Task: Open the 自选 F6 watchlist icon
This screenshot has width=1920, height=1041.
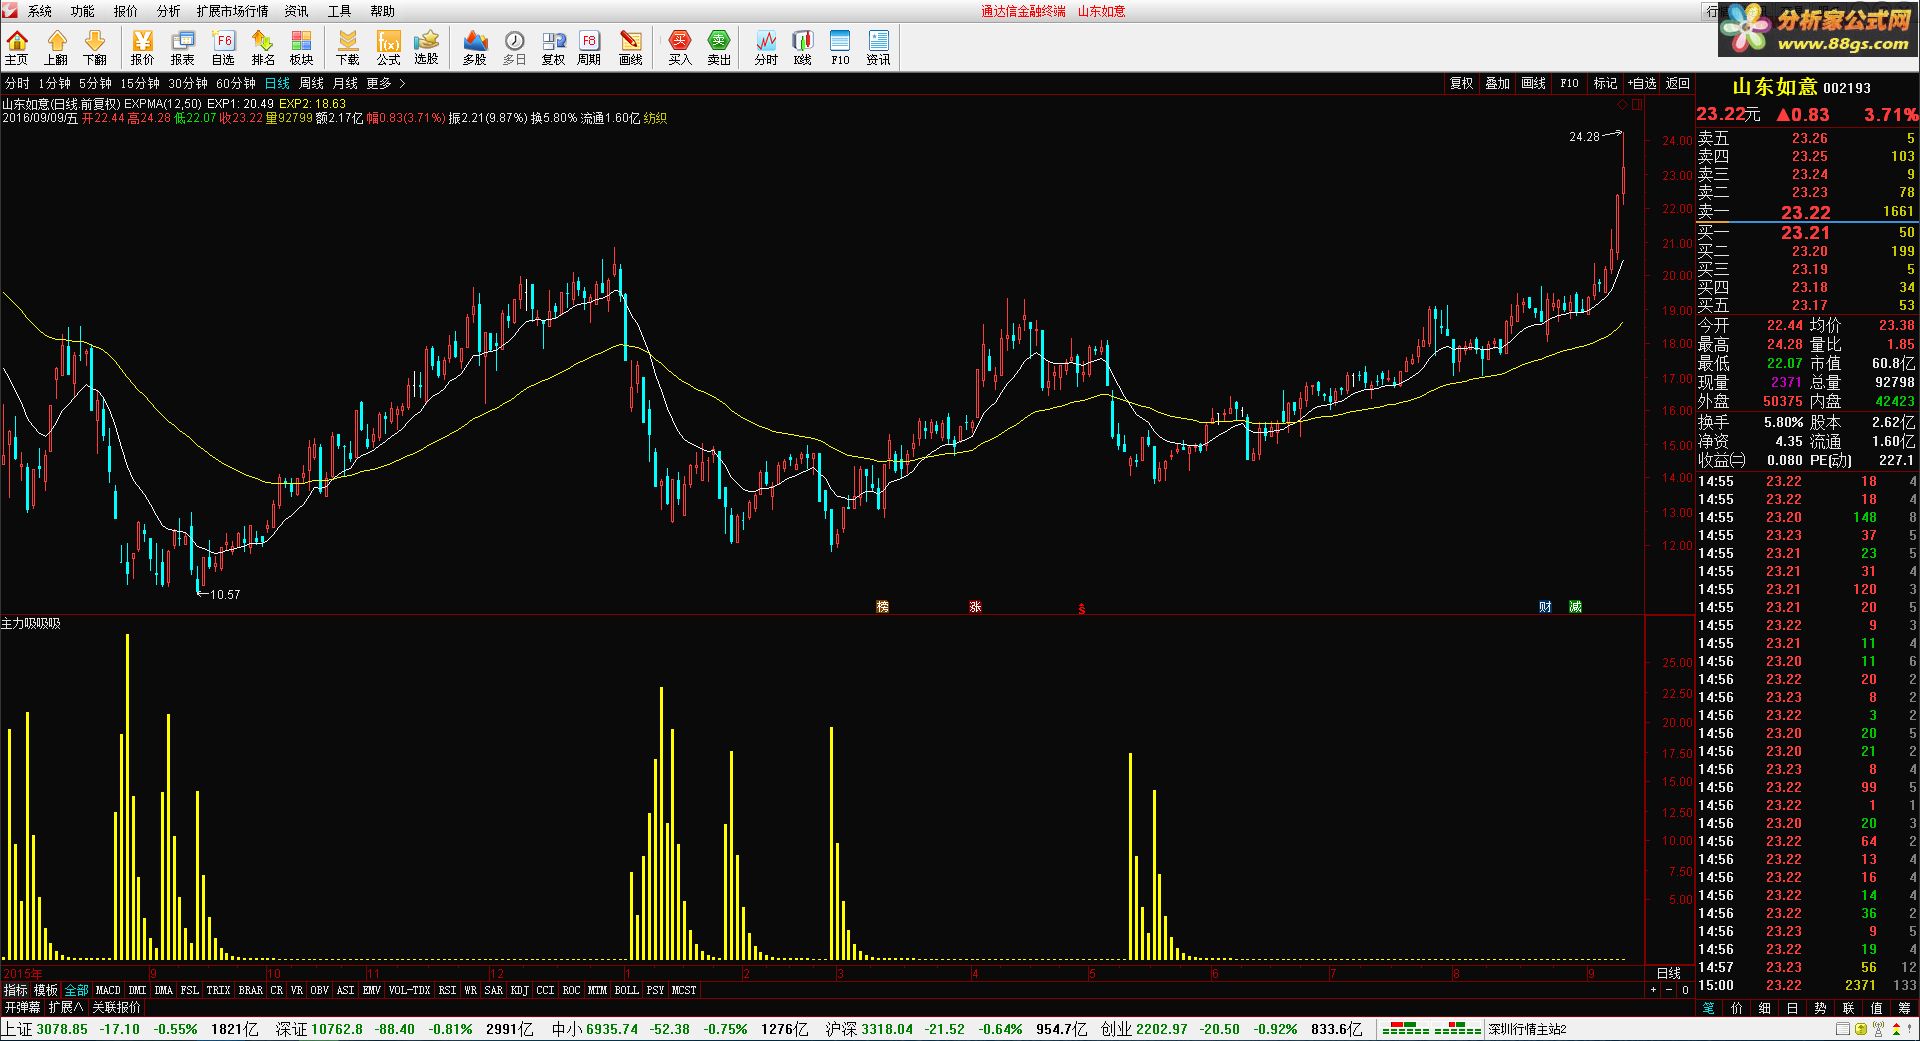Action: pos(223,47)
